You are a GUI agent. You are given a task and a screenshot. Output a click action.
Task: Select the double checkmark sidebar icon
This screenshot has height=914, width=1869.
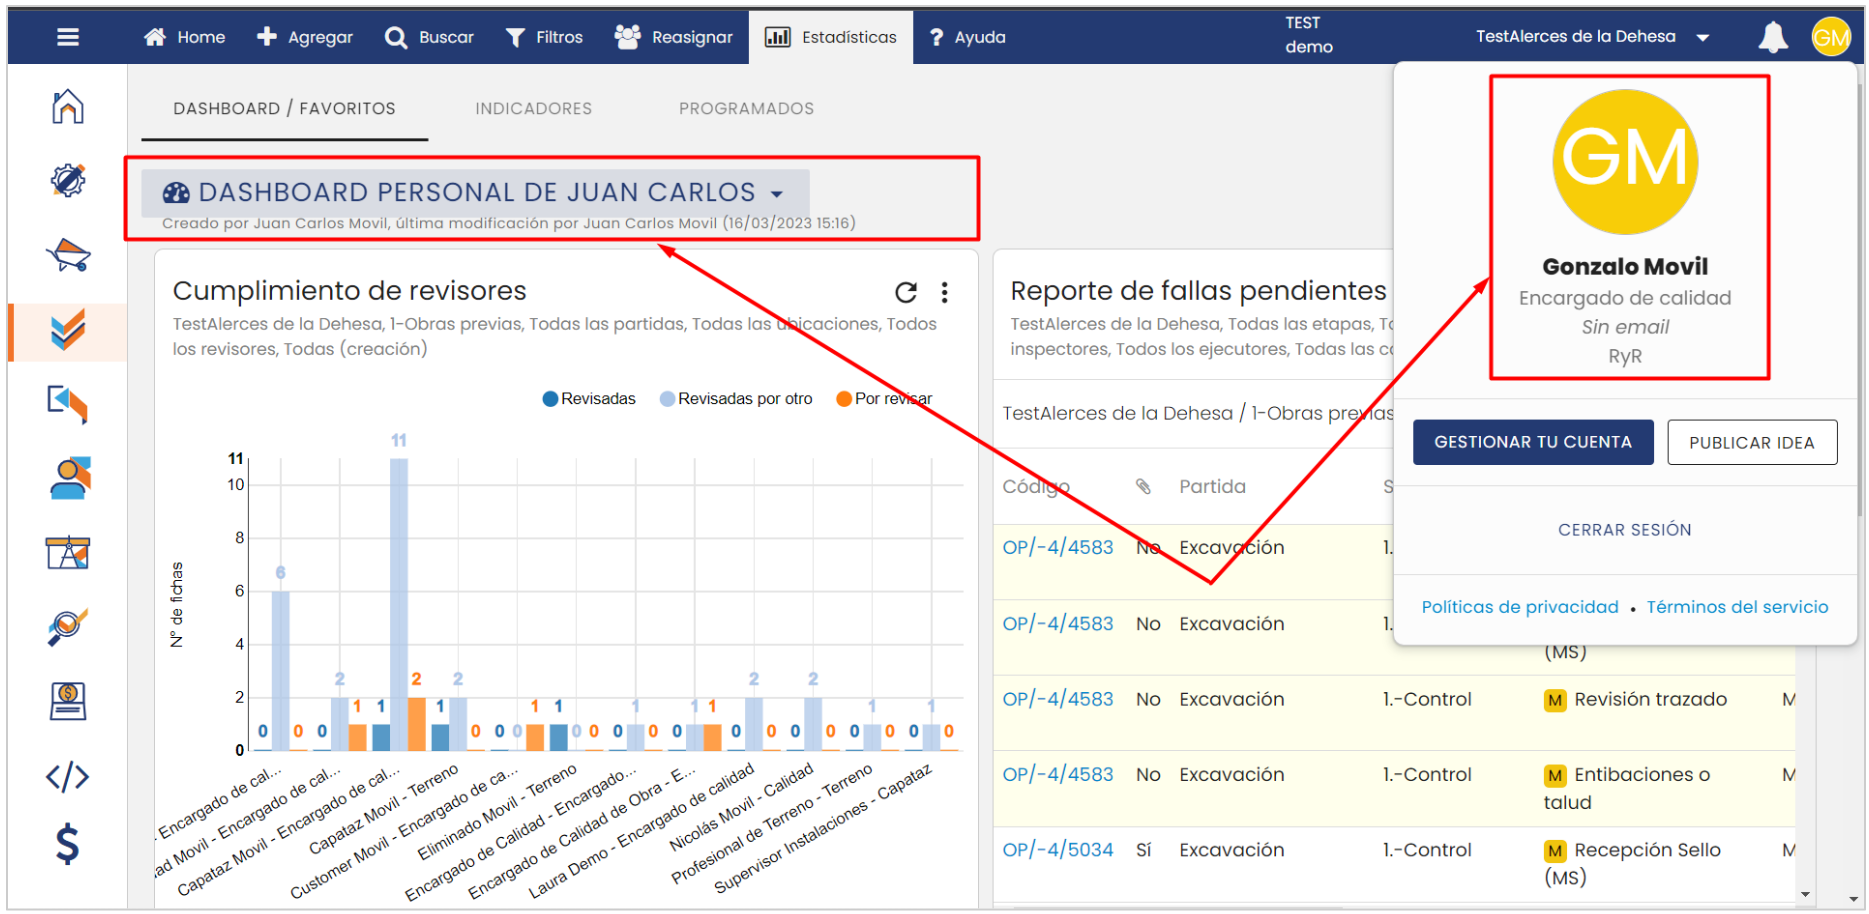tap(68, 330)
